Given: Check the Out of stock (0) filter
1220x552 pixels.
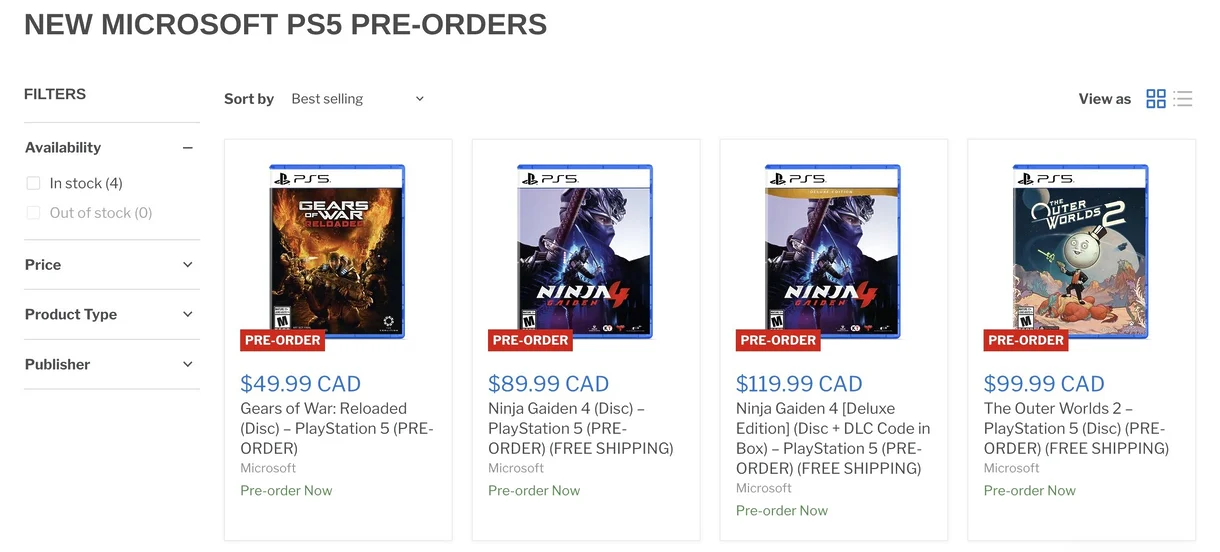Looking at the screenshot, I should click(33, 213).
